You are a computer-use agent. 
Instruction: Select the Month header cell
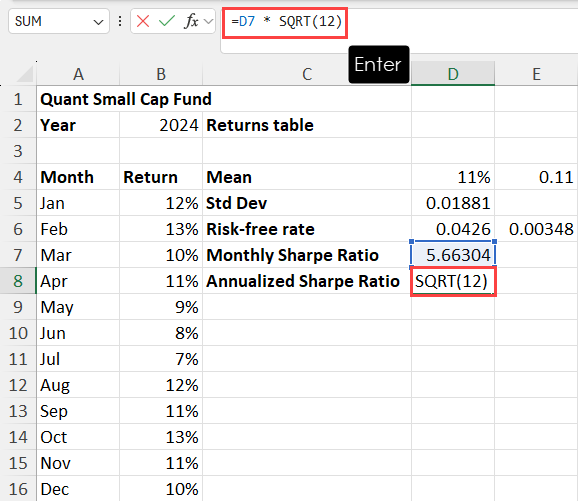[78, 177]
